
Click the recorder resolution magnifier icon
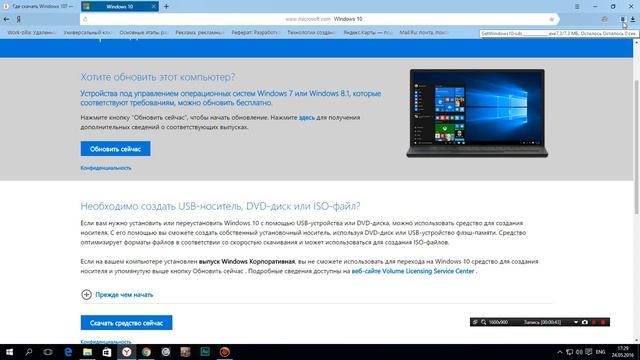point(484,322)
